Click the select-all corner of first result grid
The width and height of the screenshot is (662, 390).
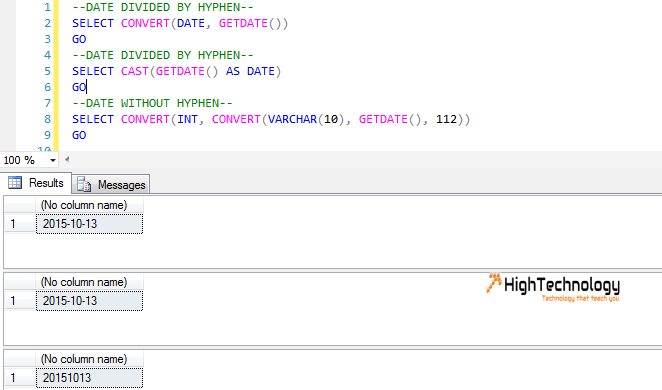tap(20, 205)
